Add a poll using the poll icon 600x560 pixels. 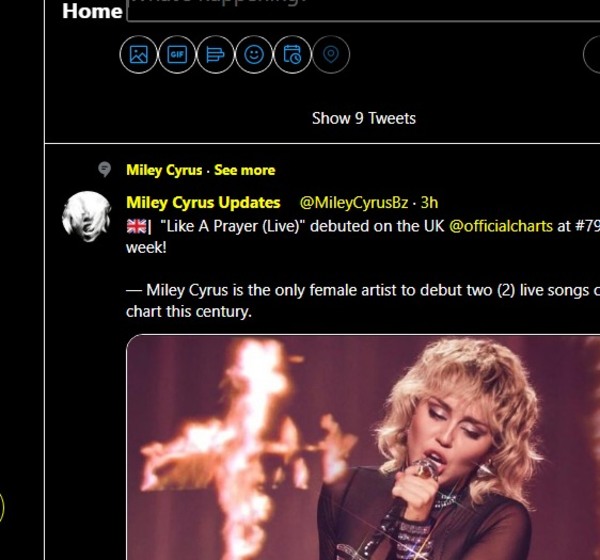[x=215, y=55]
